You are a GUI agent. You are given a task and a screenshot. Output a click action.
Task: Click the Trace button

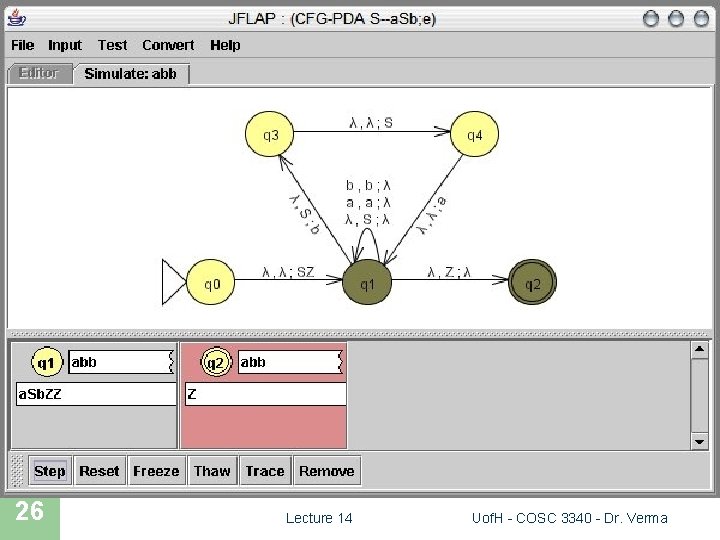click(265, 471)
